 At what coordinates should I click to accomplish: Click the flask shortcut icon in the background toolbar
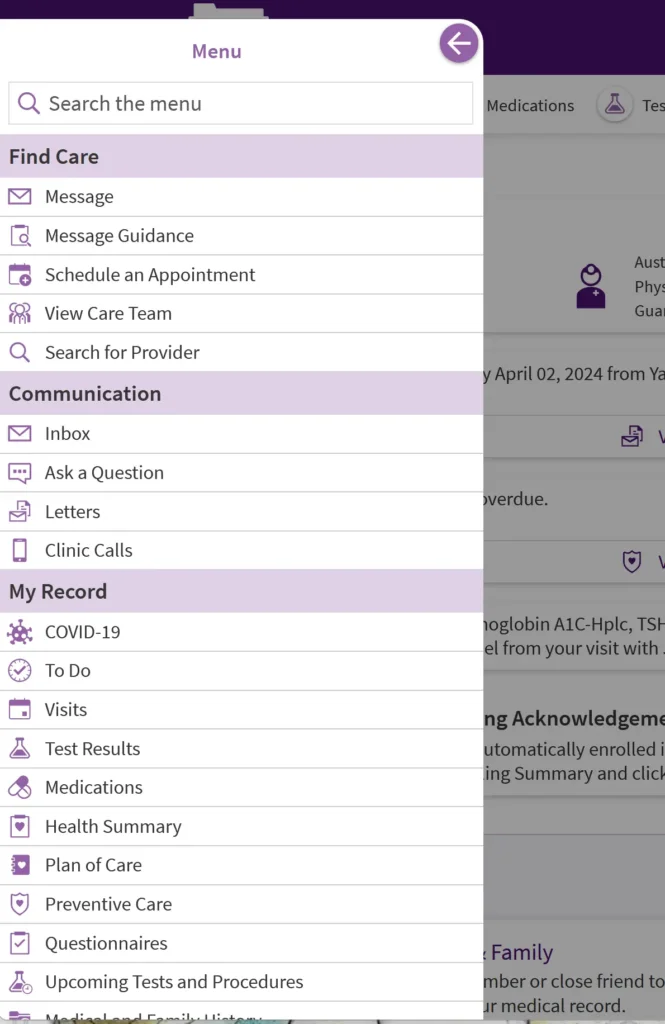[x=614, y=104]
